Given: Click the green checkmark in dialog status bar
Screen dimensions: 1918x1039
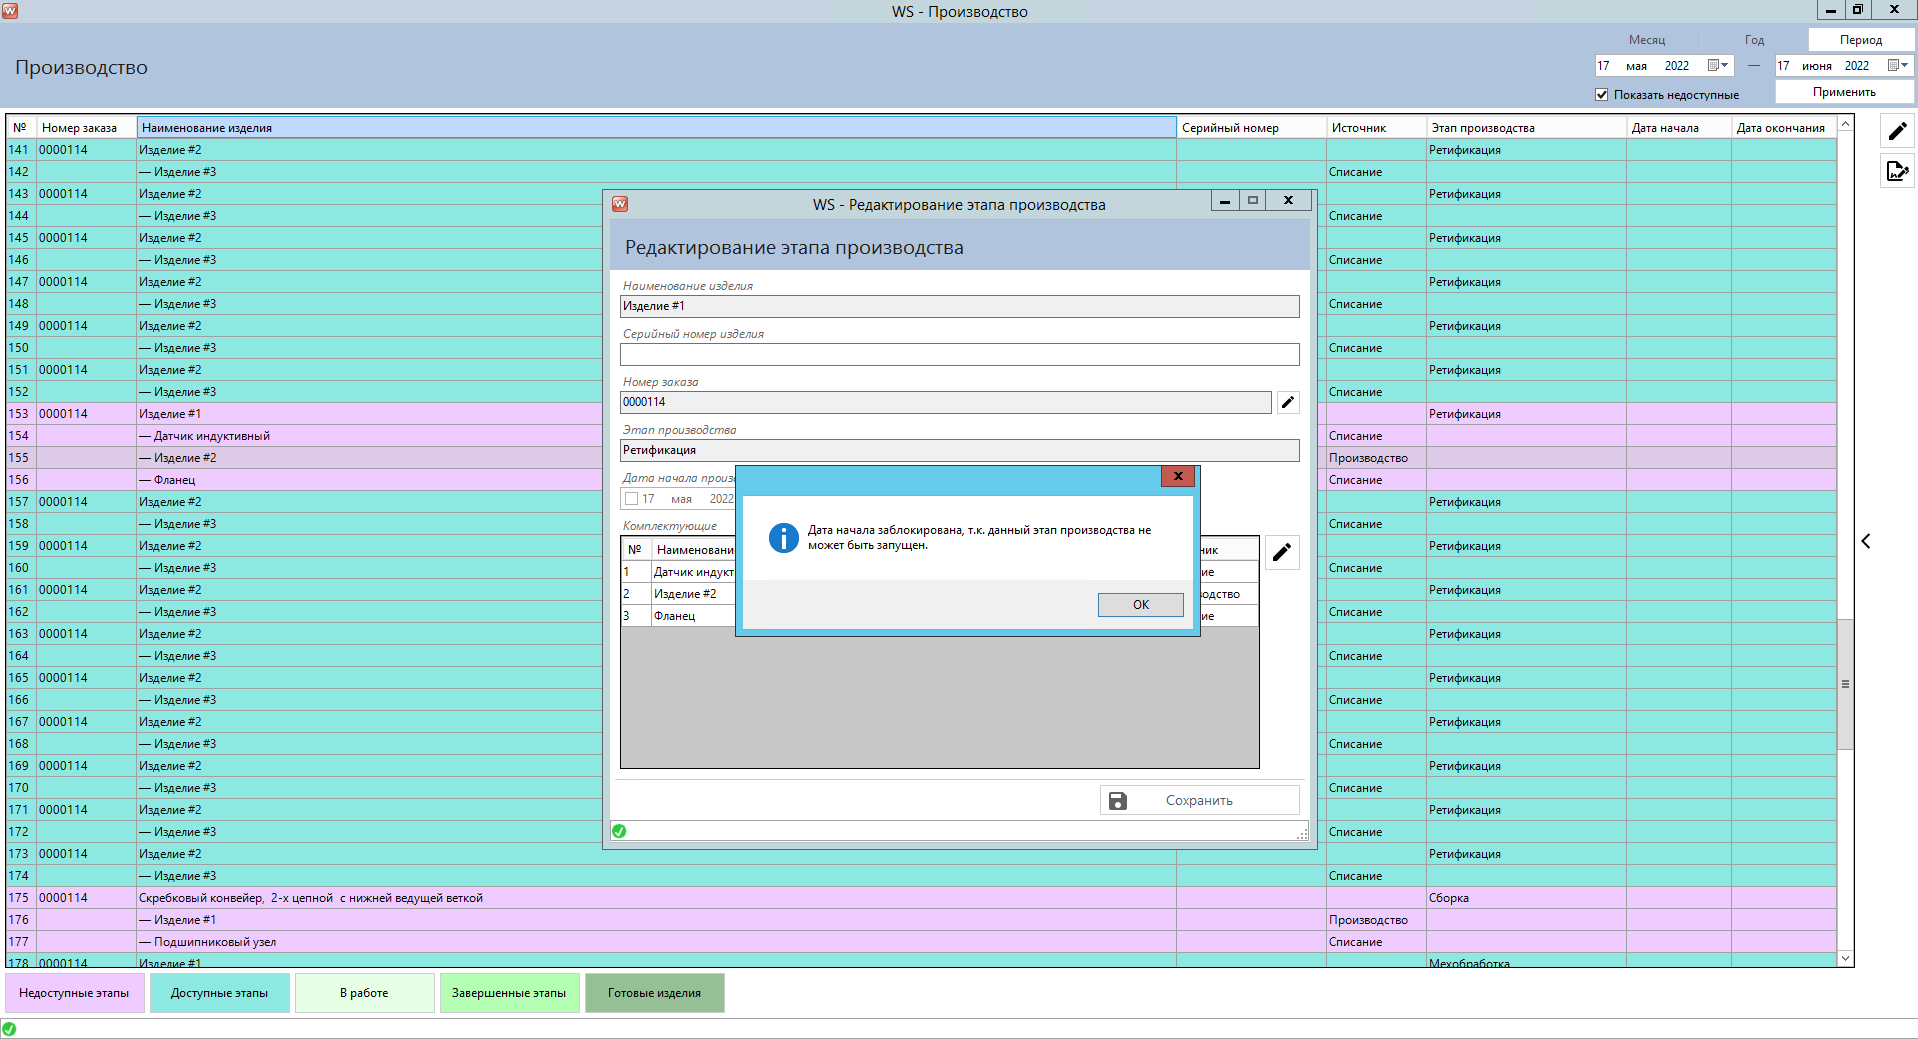Looking at the screenshot, I should click(x=619, y=831).
